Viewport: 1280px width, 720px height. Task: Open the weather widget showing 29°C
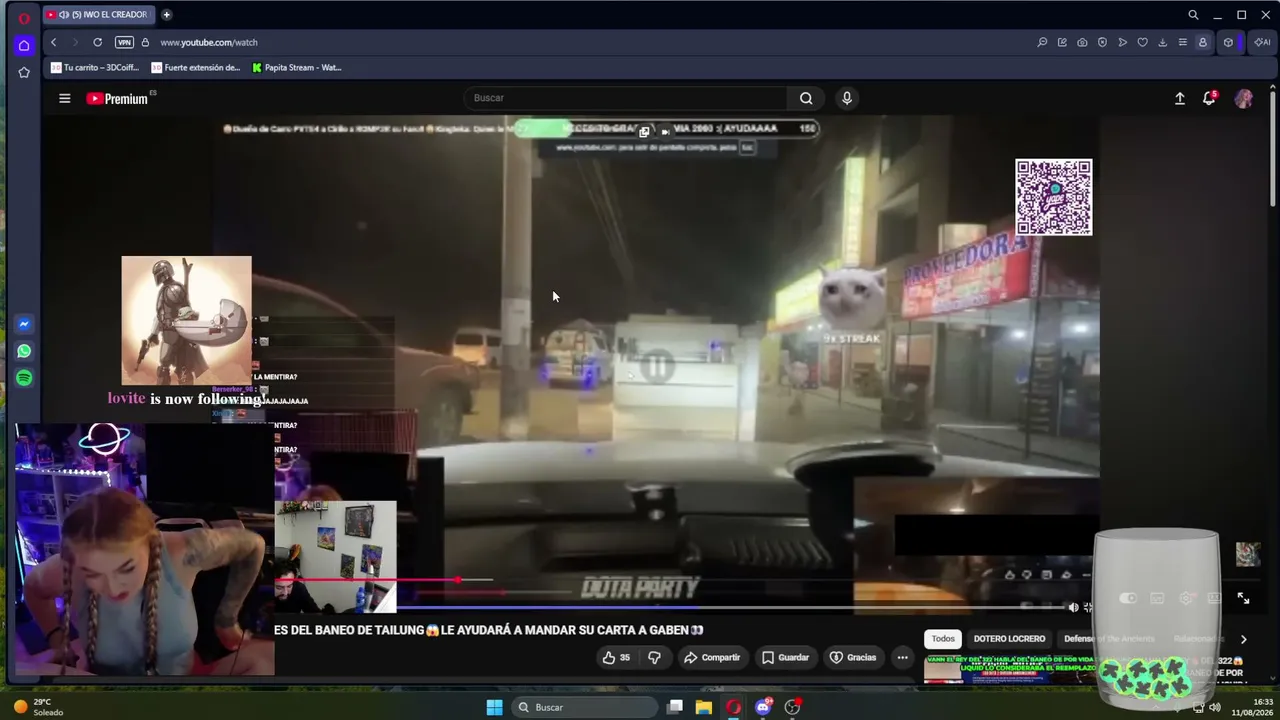pyautogui.click(x=40, y=707)
